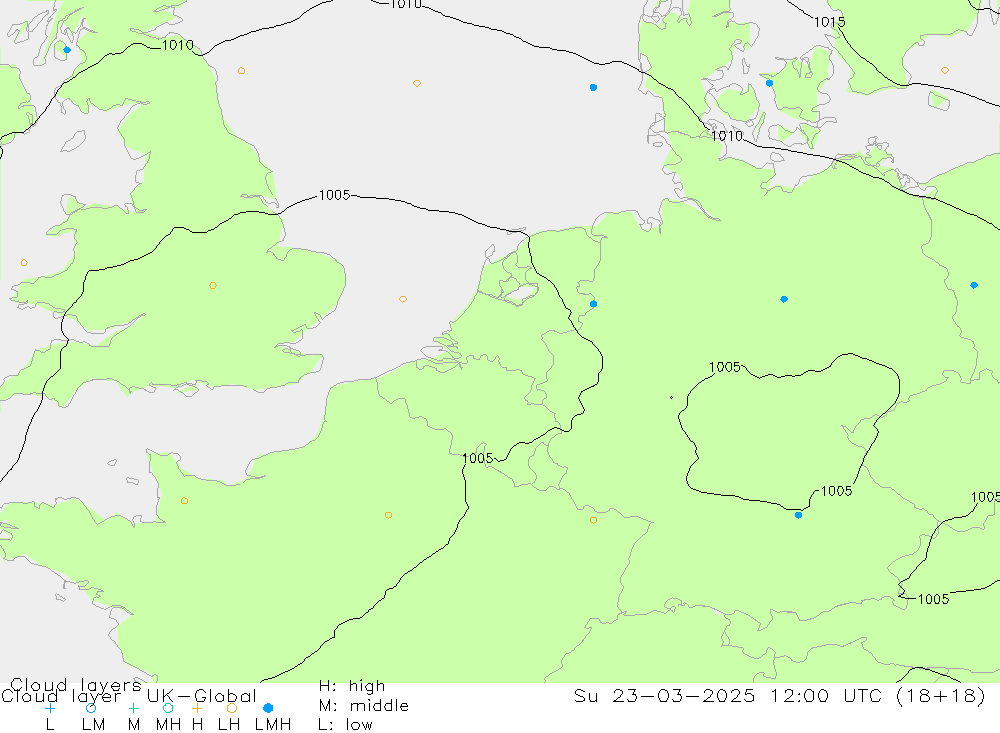1000x733 pixels.
Task: Select the blue LMH marker in the central North Sea
Action: point(593,87)
